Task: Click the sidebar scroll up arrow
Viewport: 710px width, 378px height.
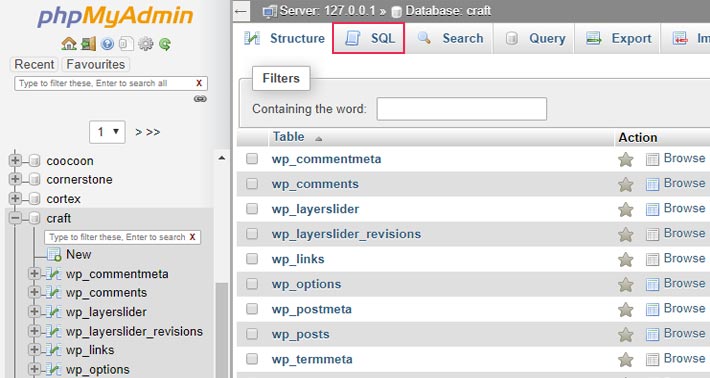Action: tap(221, 158)
